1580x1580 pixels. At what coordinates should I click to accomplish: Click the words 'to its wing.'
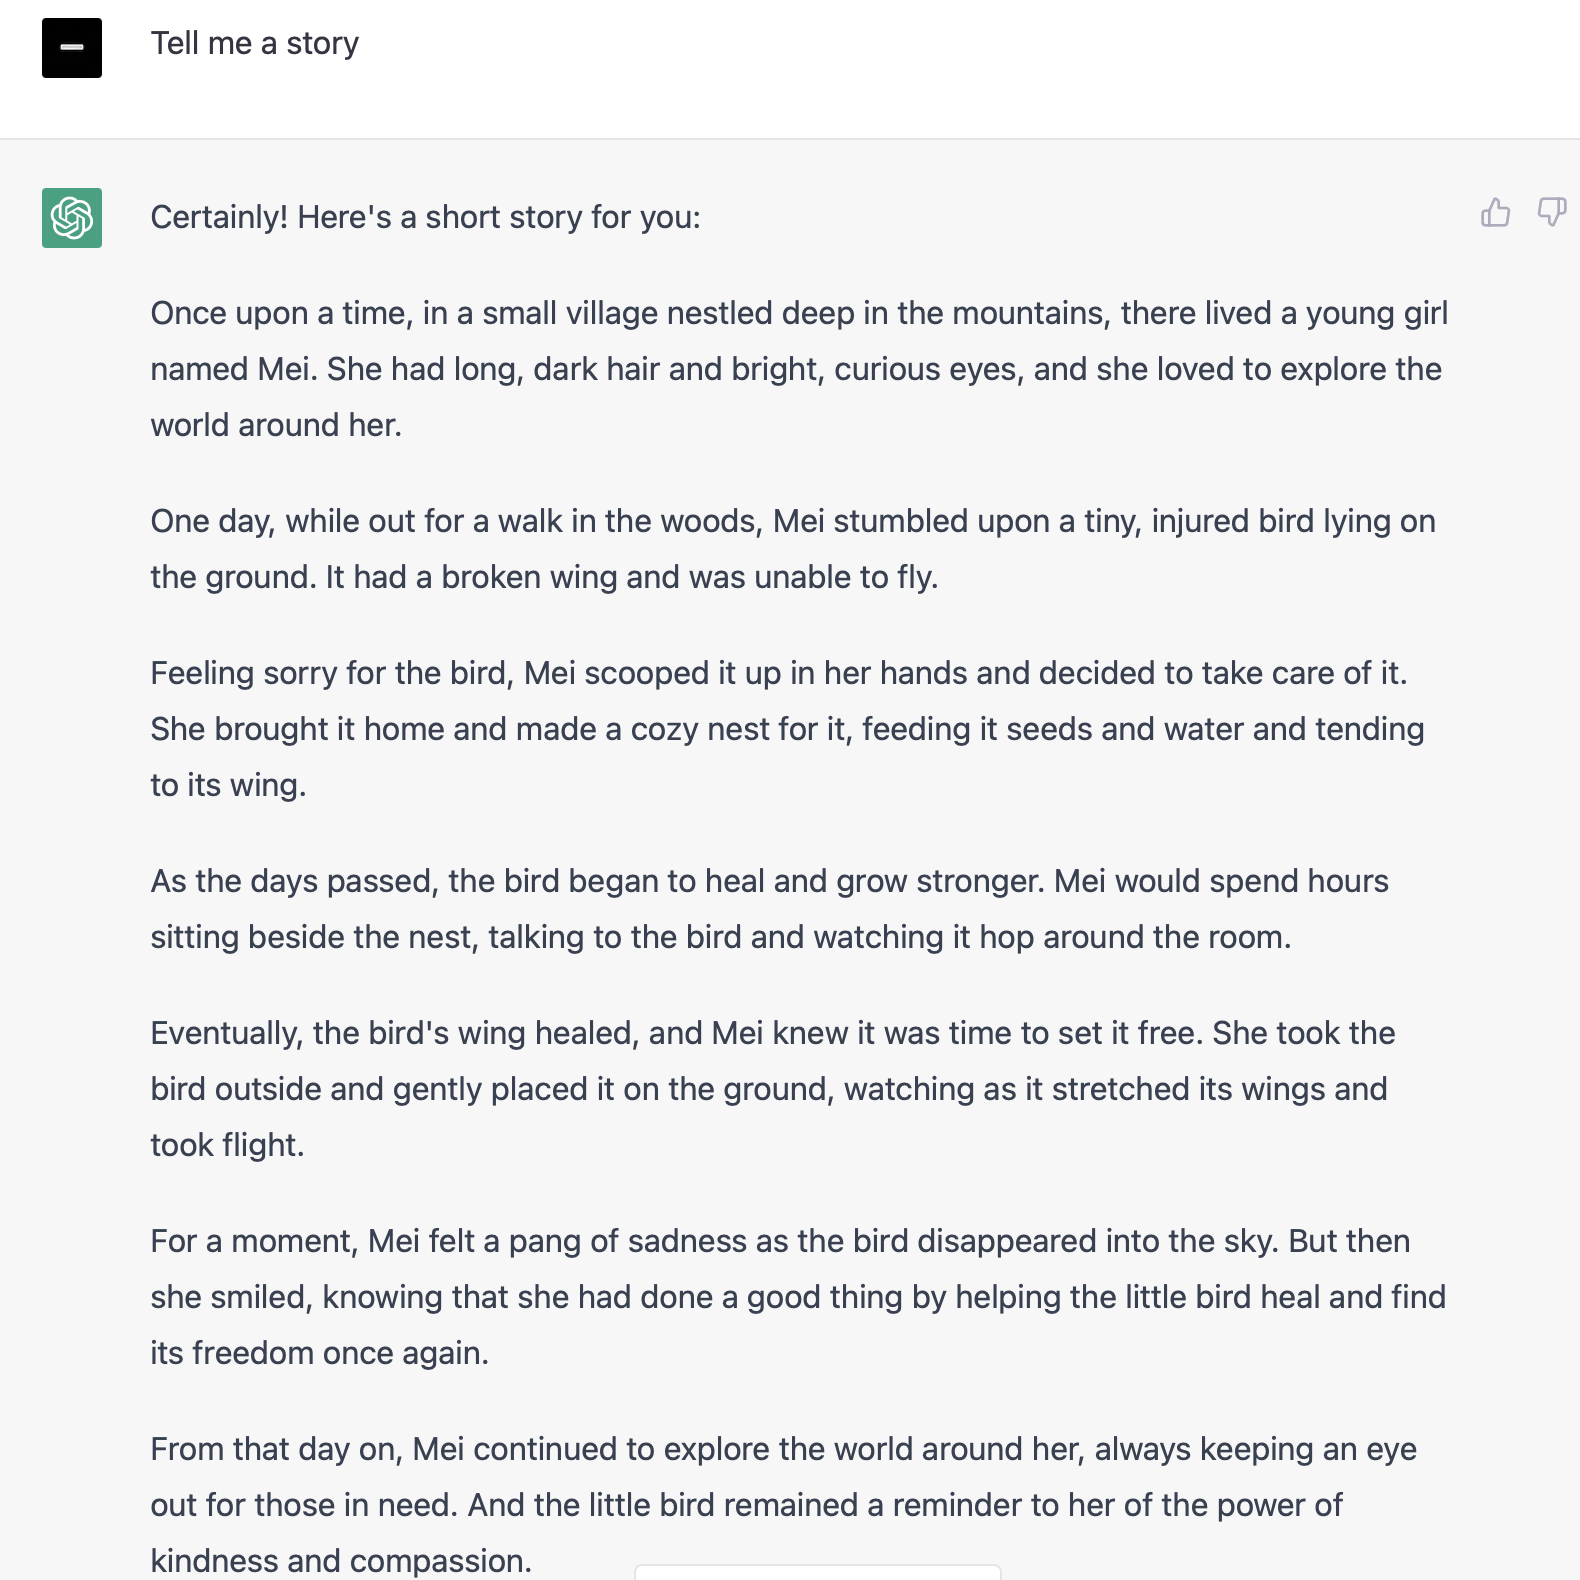click(229, 785)
